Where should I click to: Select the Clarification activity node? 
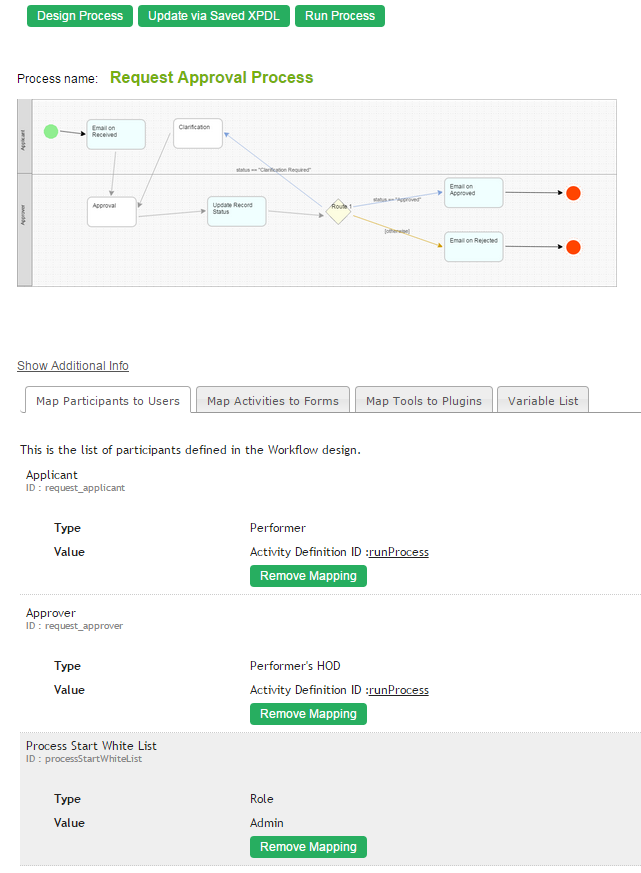coord(197,134)
